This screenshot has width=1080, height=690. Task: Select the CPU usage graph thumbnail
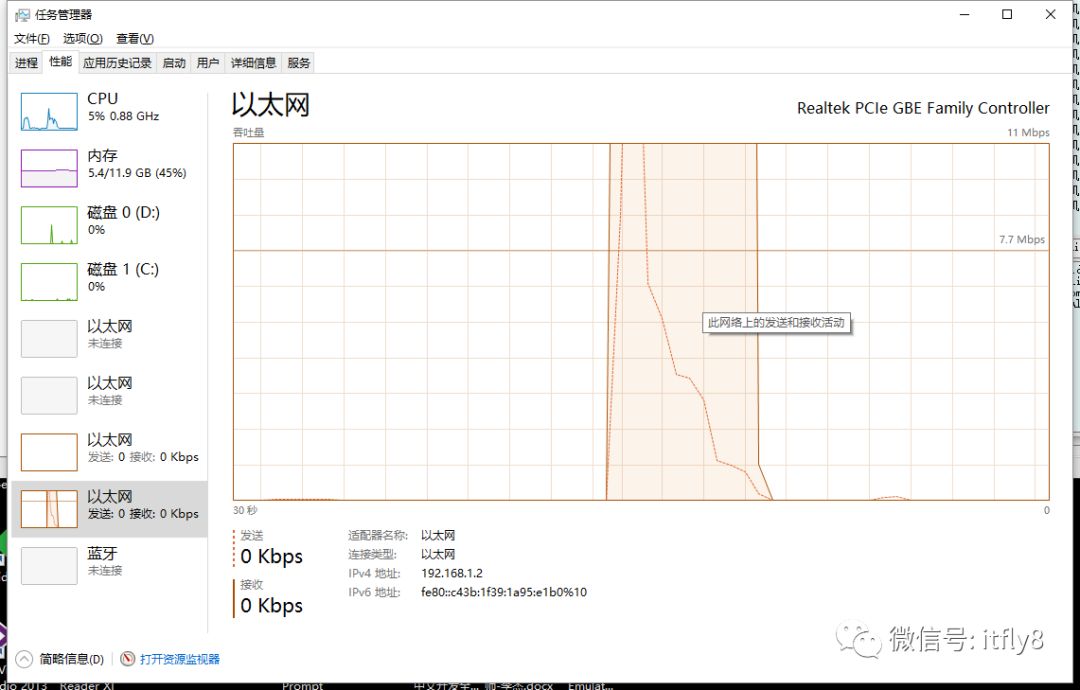pyautogui.click(x=49, y=112)
